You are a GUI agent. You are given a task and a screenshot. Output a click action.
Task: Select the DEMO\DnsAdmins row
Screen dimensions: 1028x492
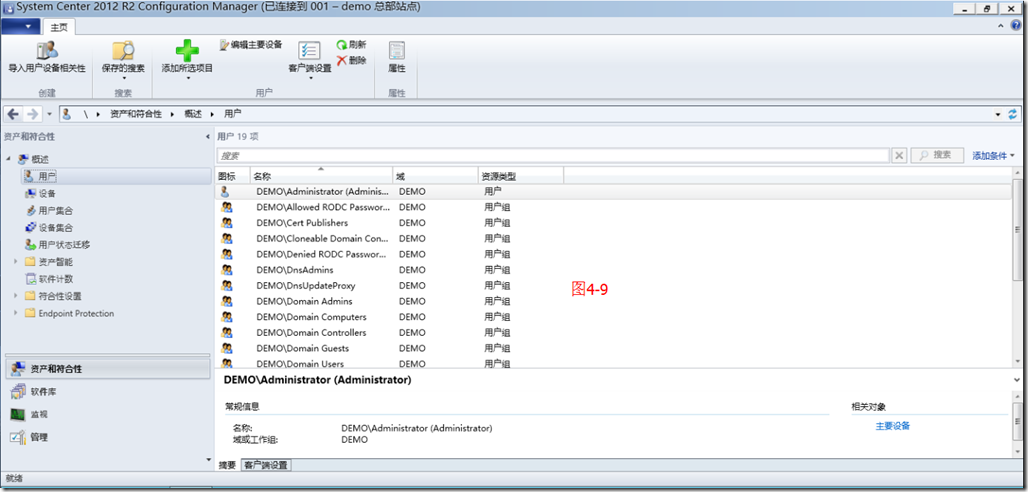pos(614,270)
